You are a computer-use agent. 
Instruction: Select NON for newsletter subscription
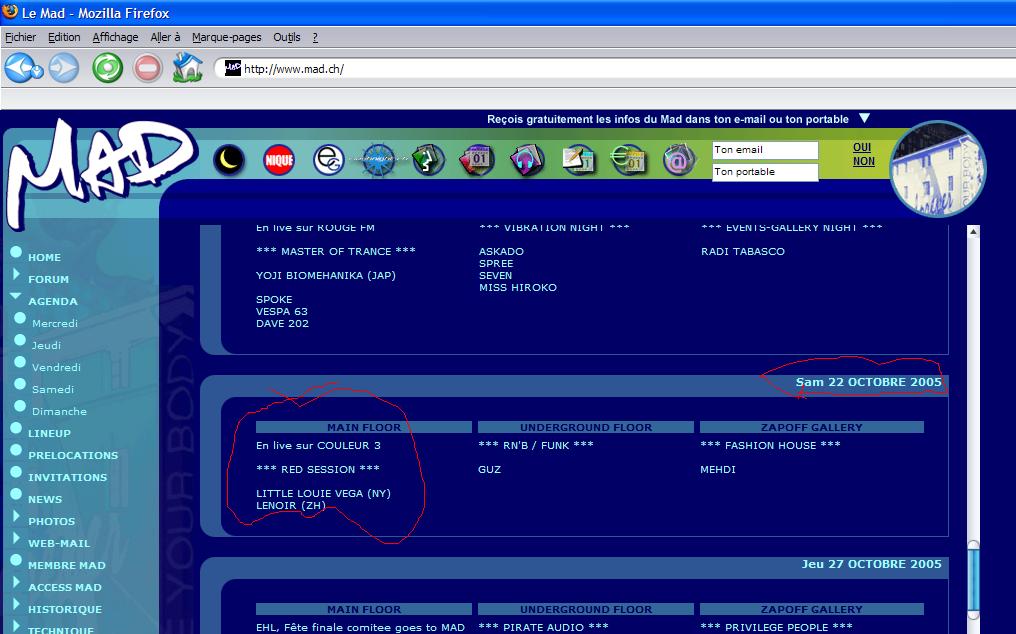(x=863, y=162)
